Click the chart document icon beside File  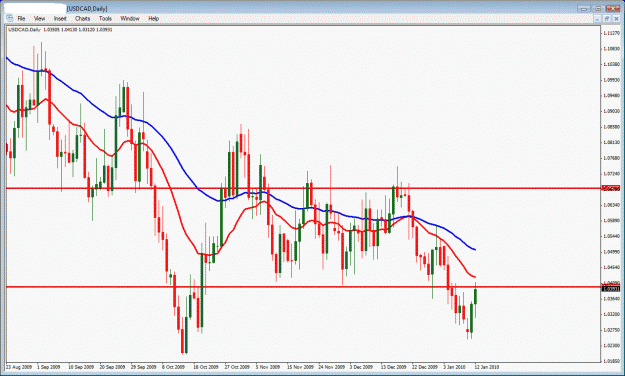(9, 18)
